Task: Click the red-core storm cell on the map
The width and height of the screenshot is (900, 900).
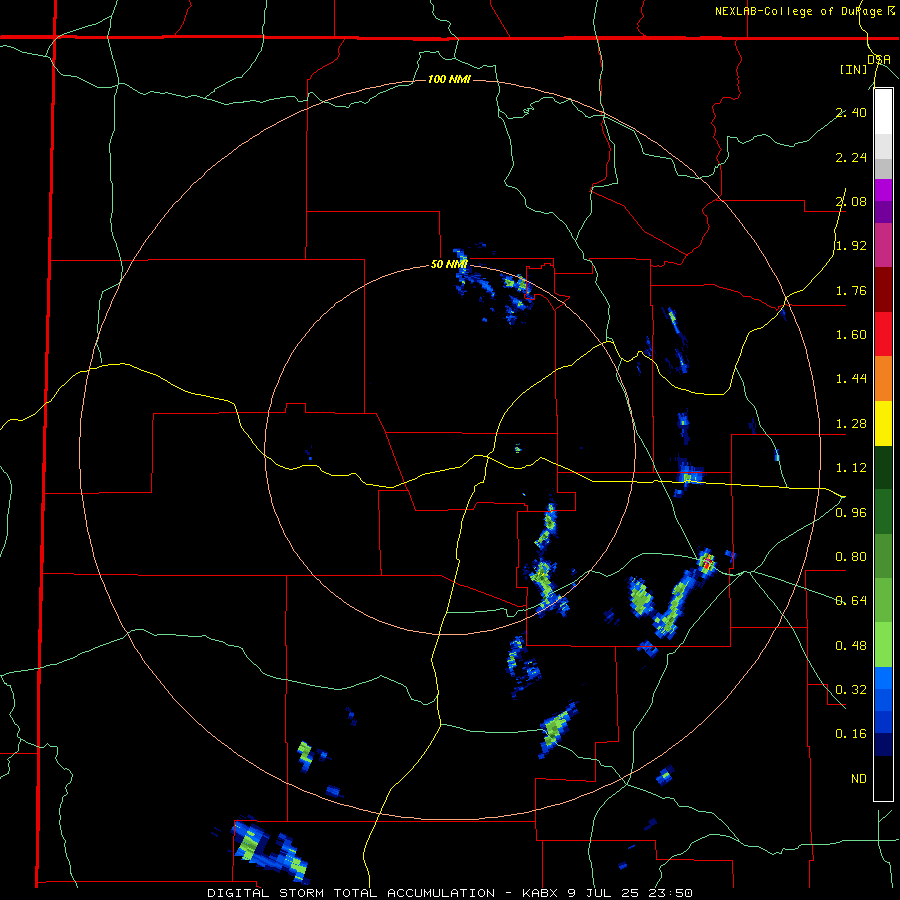Action: (x=707, y=562)
